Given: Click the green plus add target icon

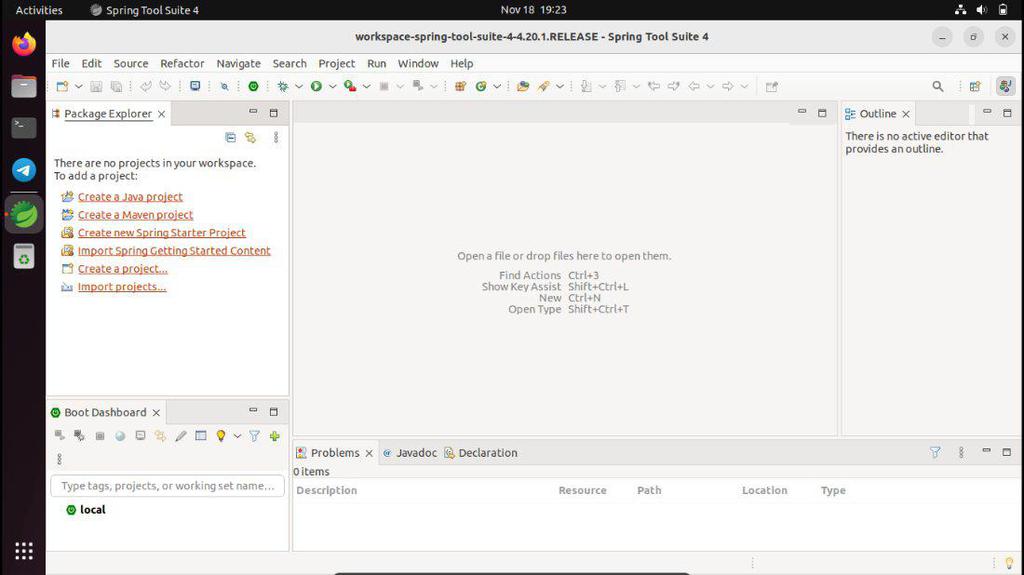Looking at the screenshot, I should click(274, 436).
